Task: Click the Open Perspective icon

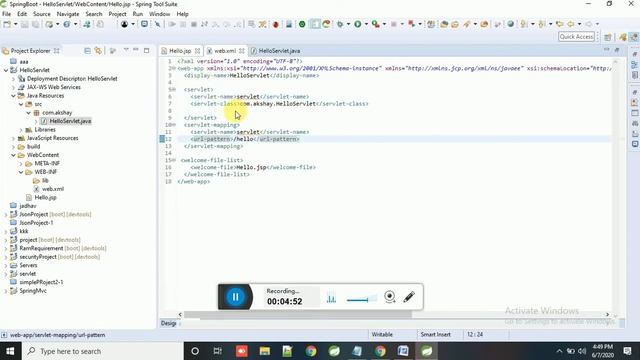Action: (608, 37)
